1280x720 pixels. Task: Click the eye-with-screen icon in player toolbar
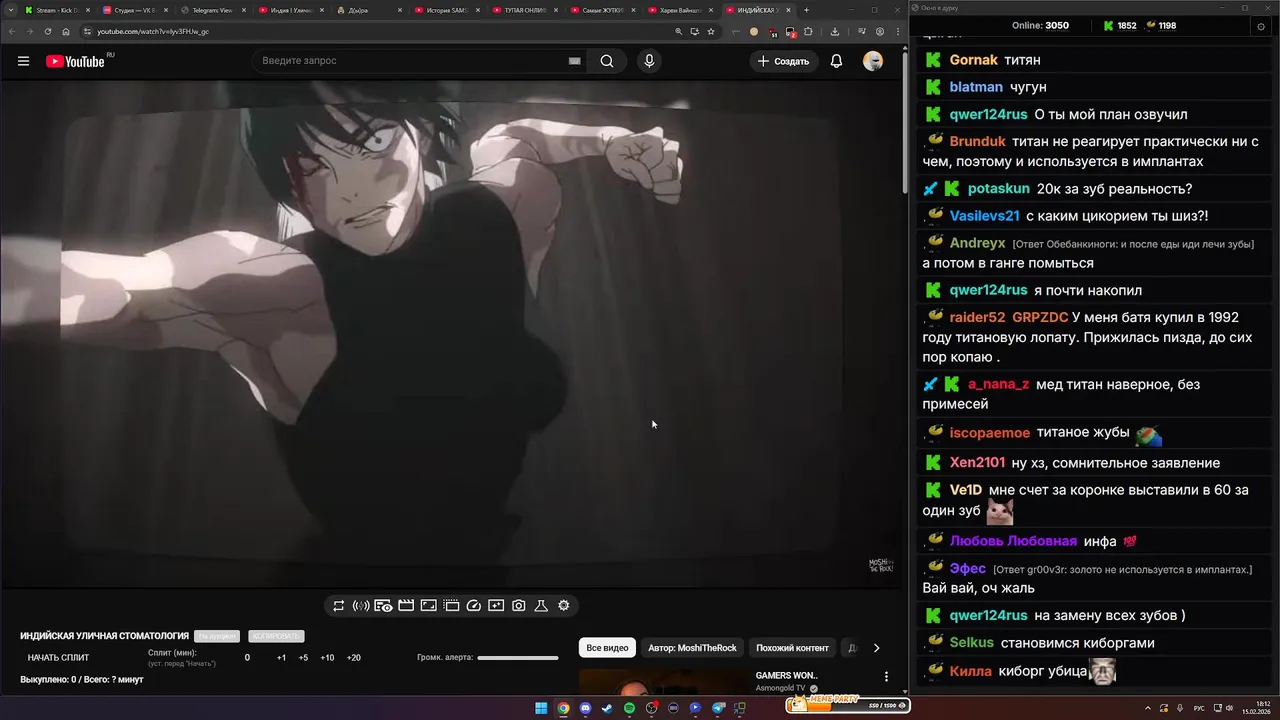pos(383,605)
